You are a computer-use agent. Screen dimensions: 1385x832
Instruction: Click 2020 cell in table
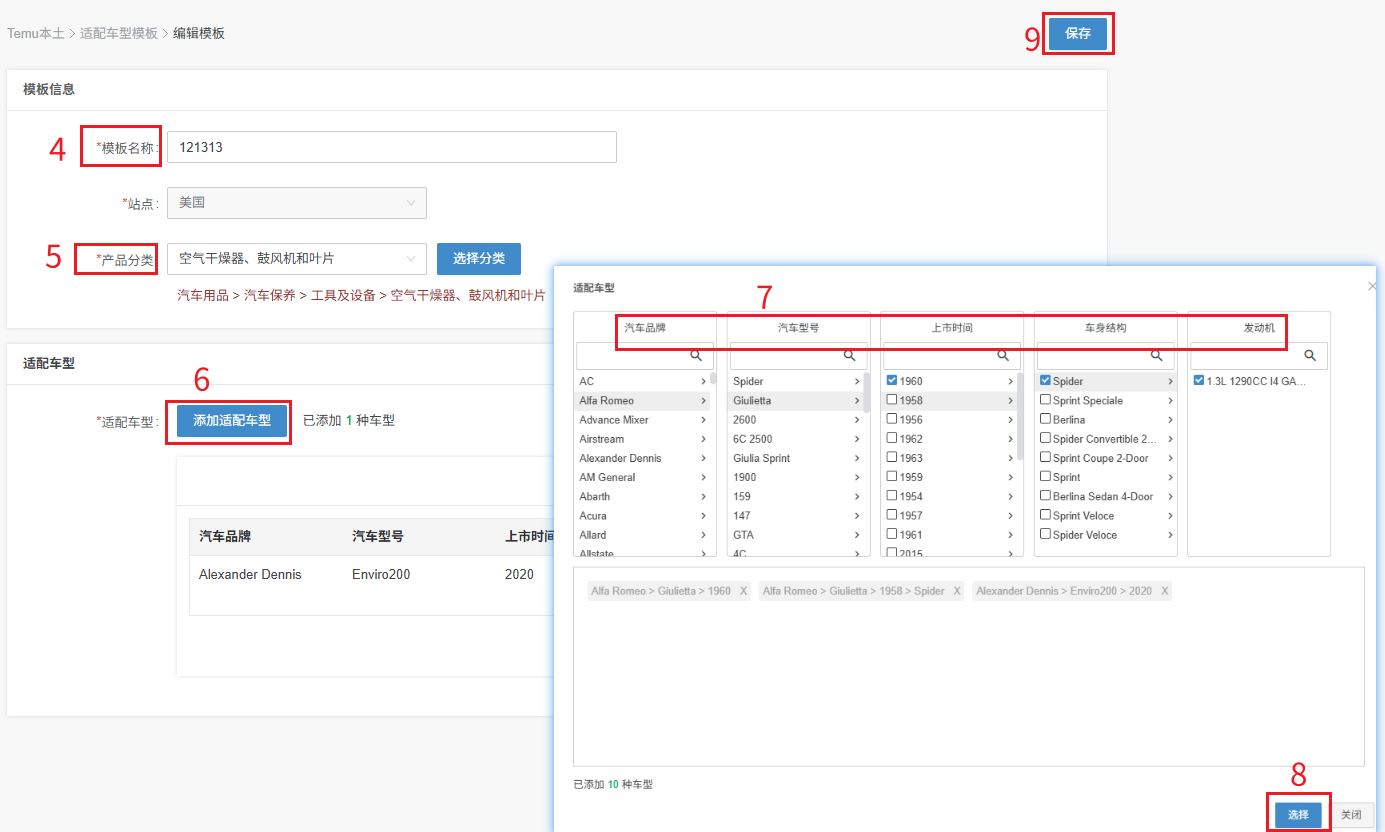tap(519, 575)
